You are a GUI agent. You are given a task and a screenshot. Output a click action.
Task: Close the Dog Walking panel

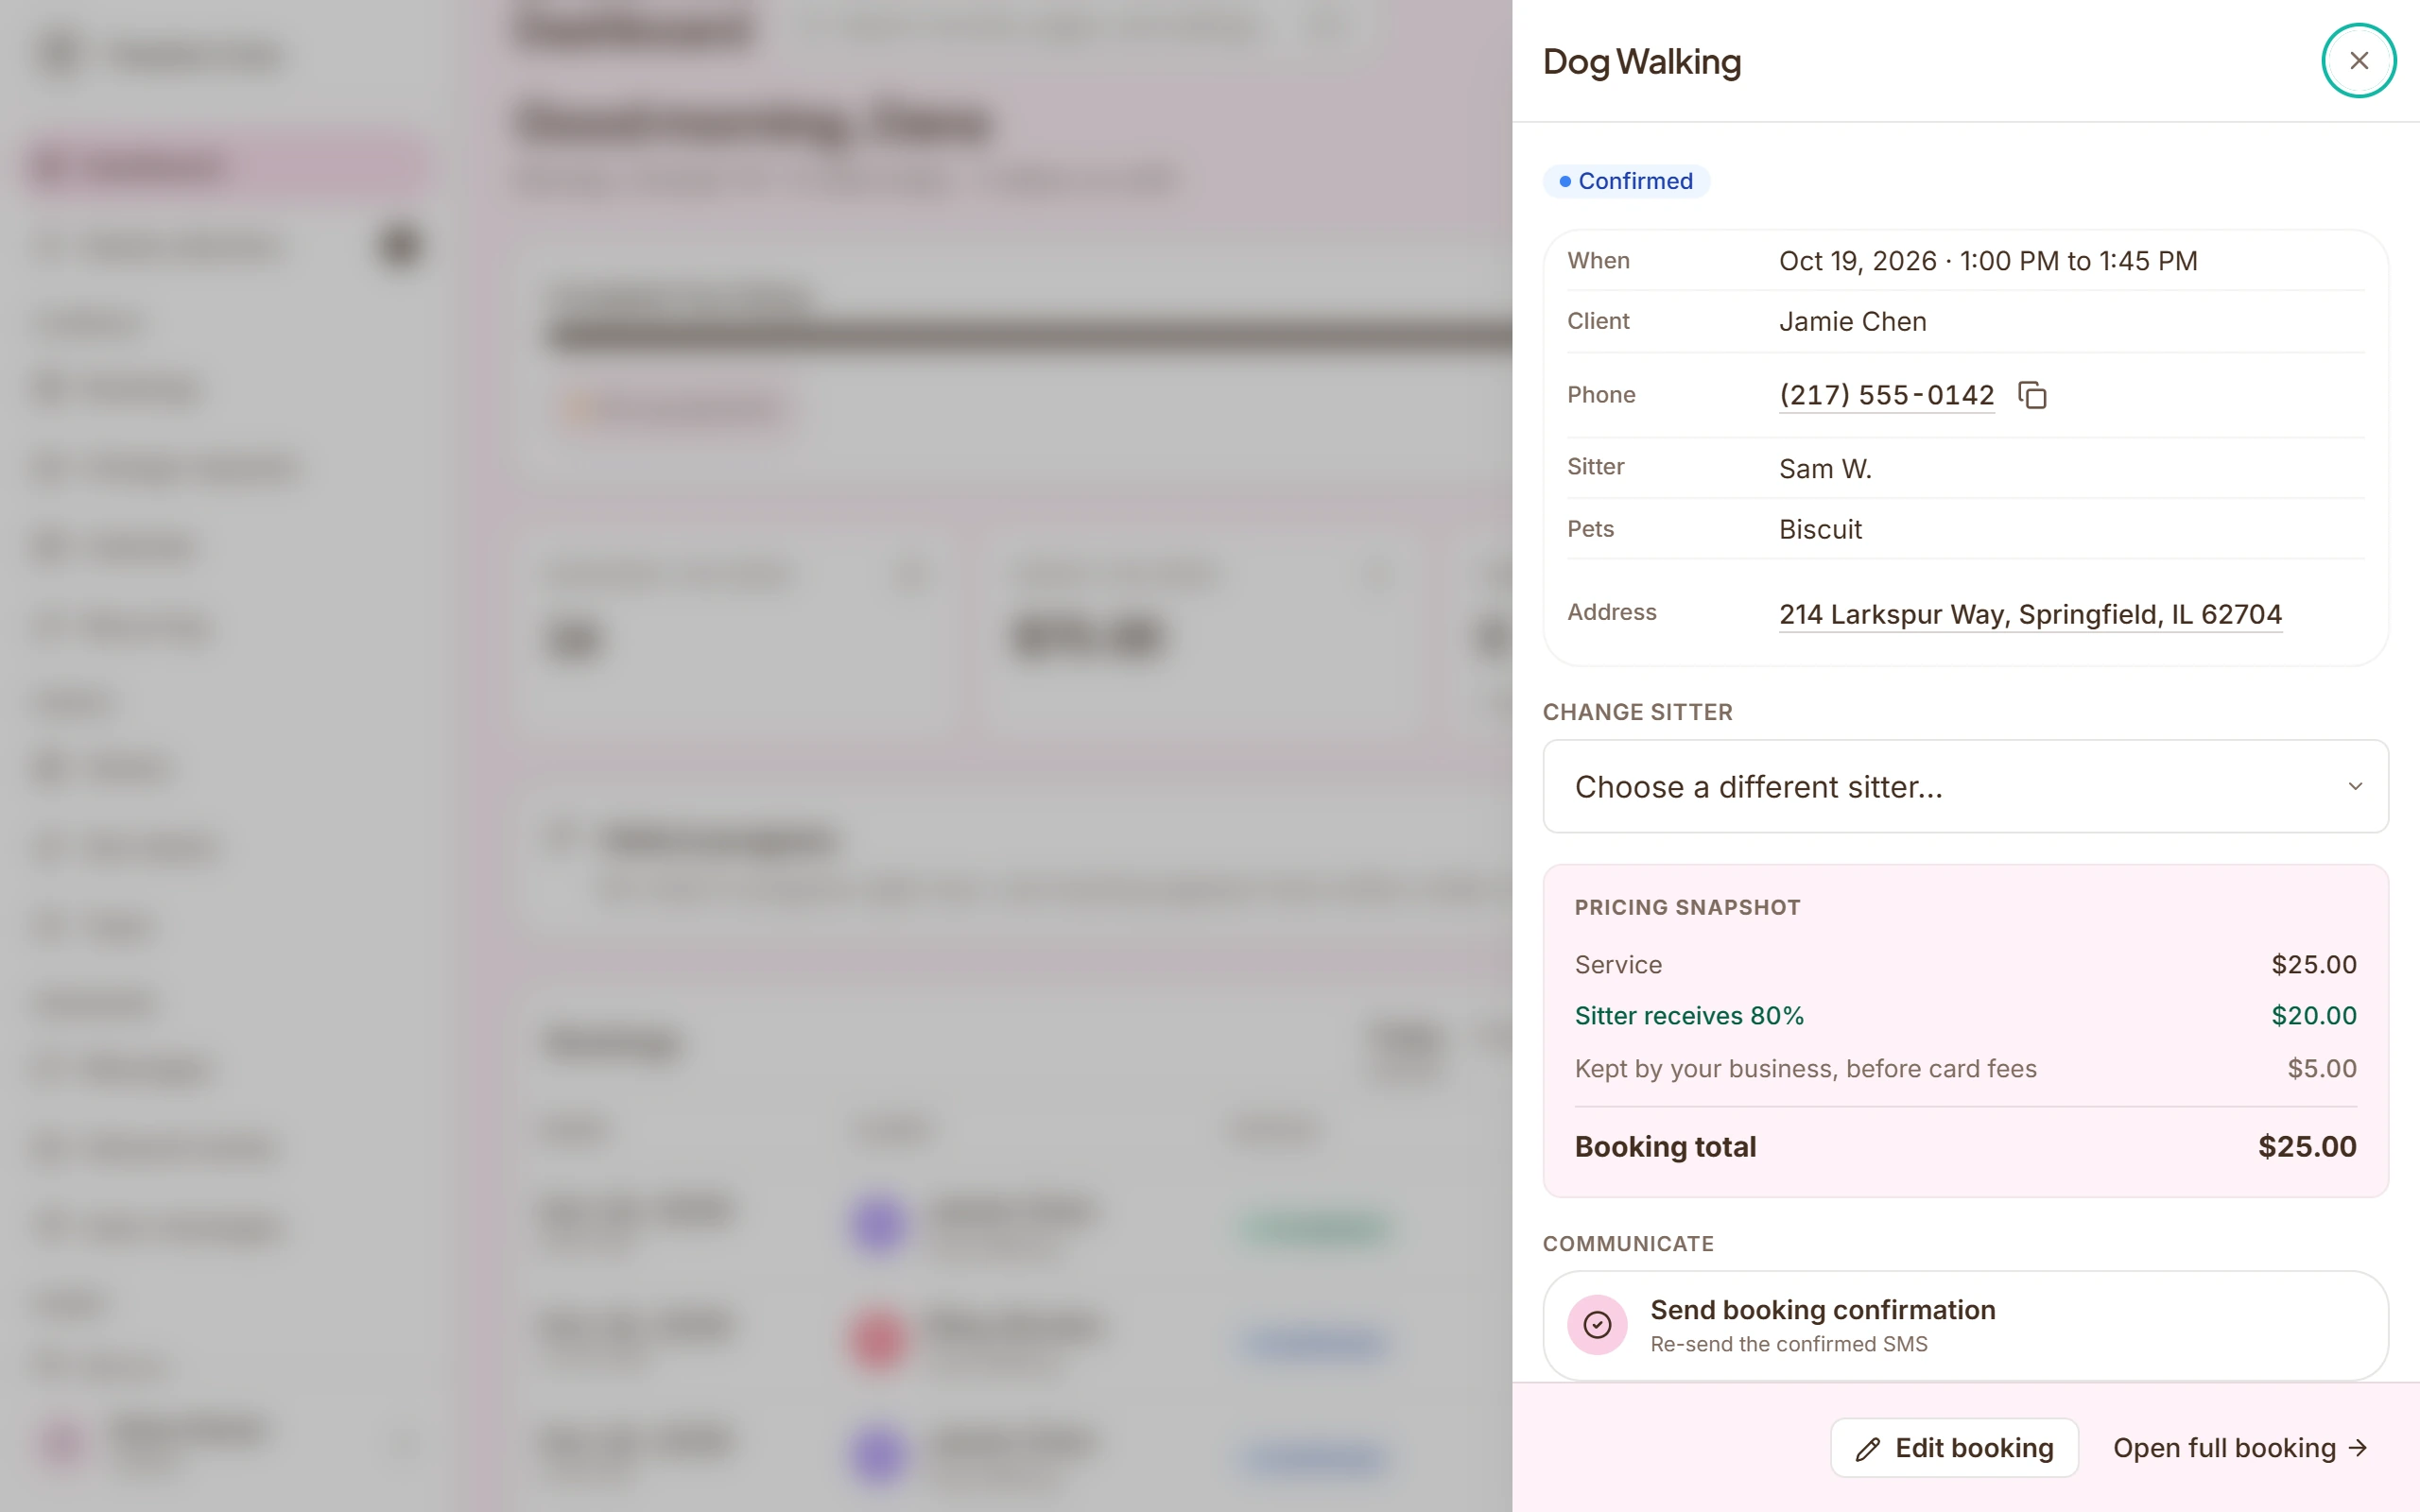tap(2358, 61)
